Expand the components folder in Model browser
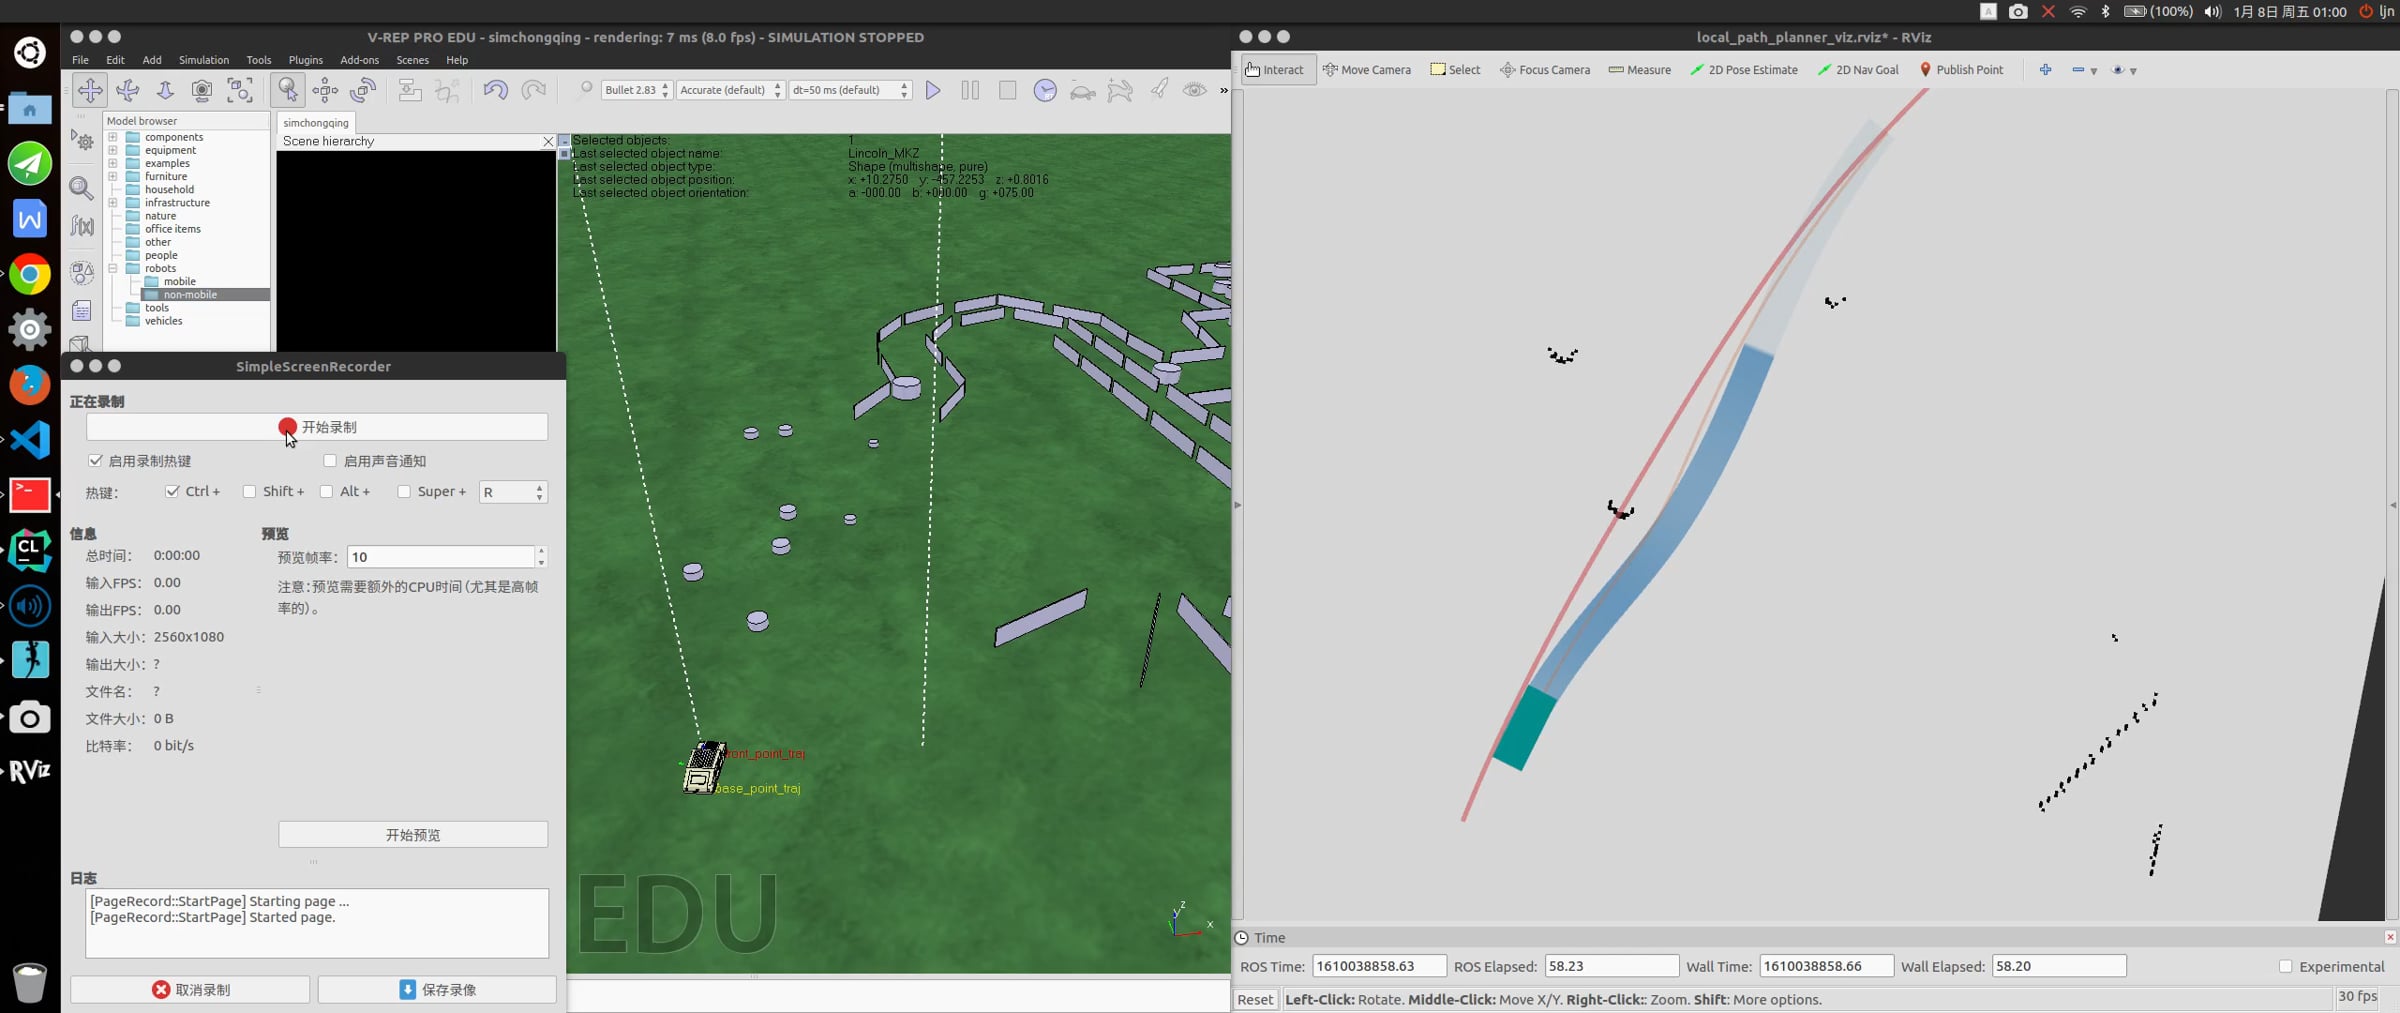 (113, 137)
